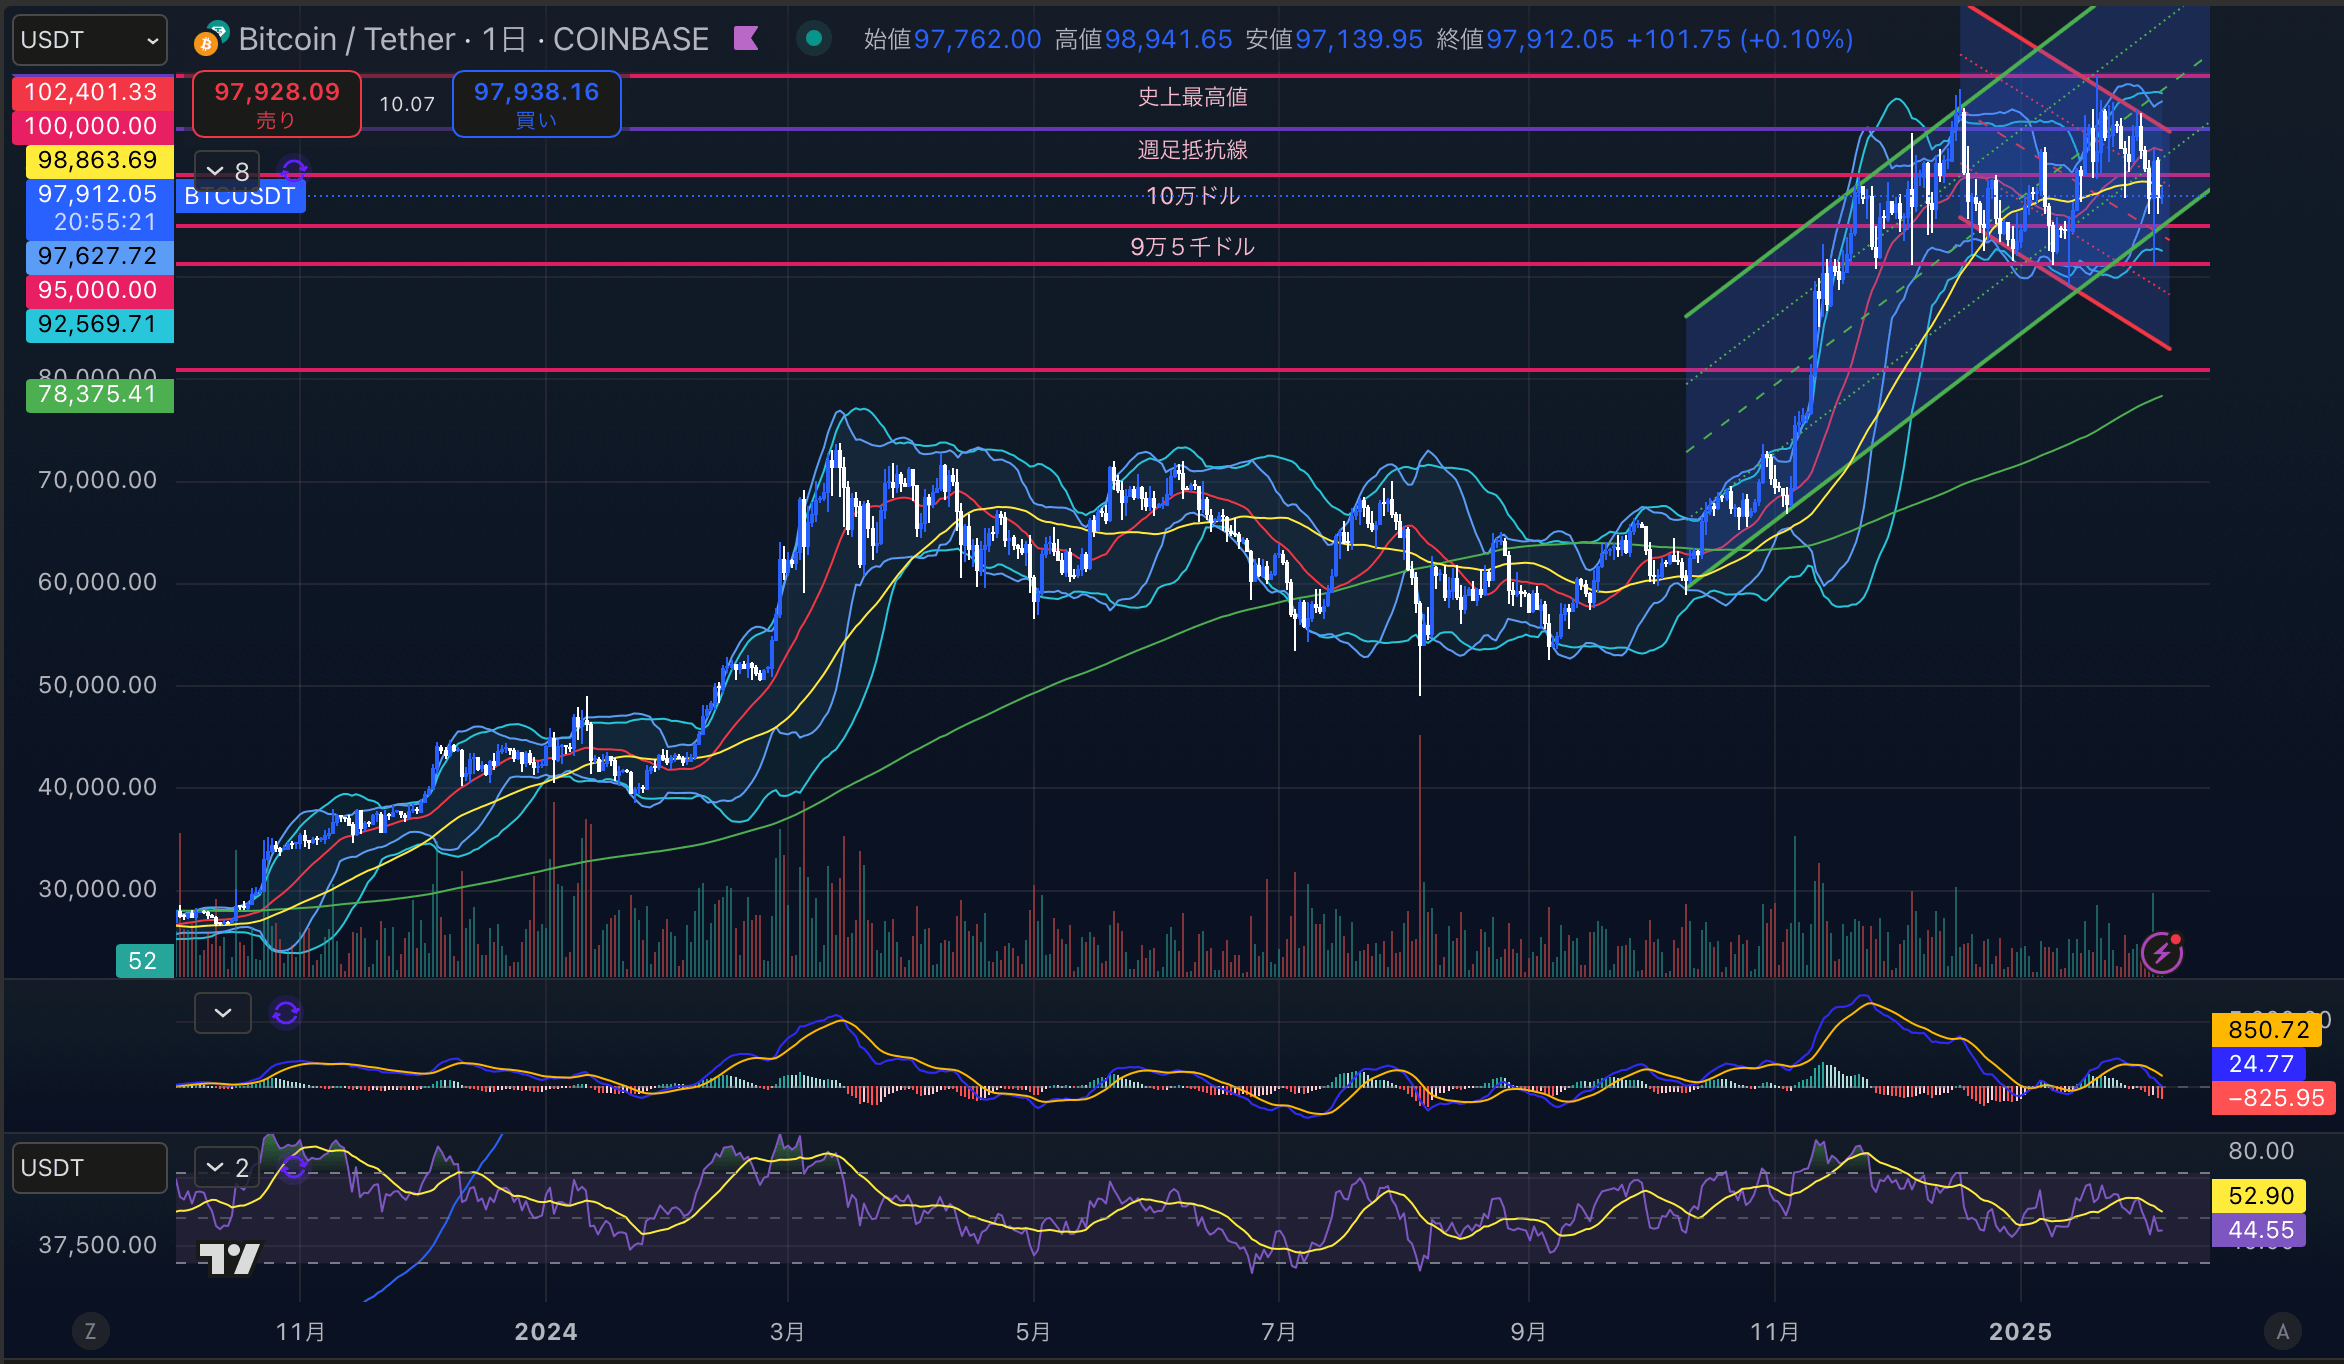Click the 95,000.00 pink price label

(98, 290)
